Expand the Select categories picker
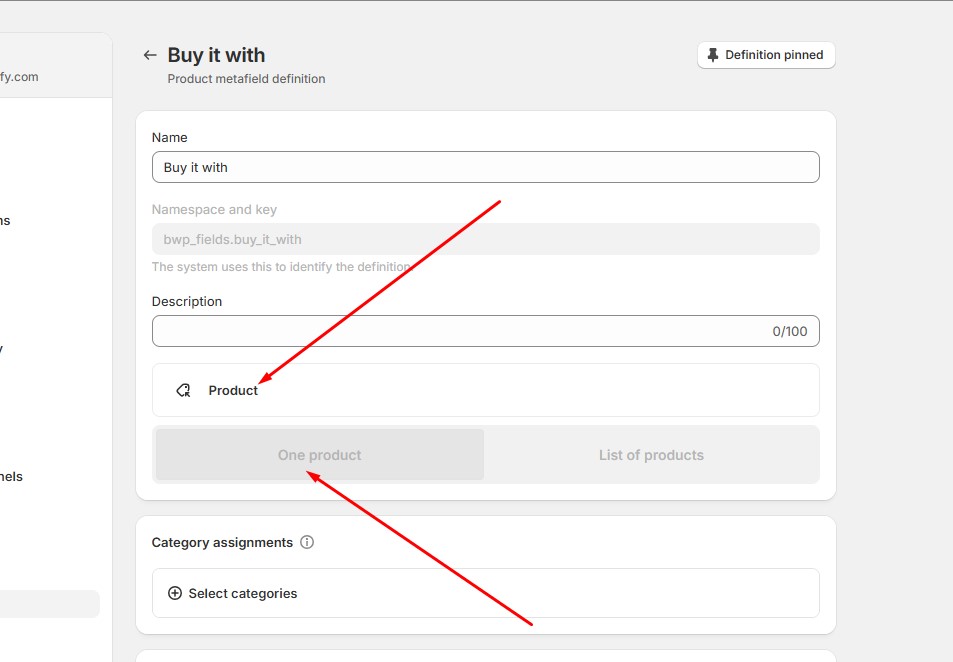The image size is (953, 662). click(x=485, y=593)
